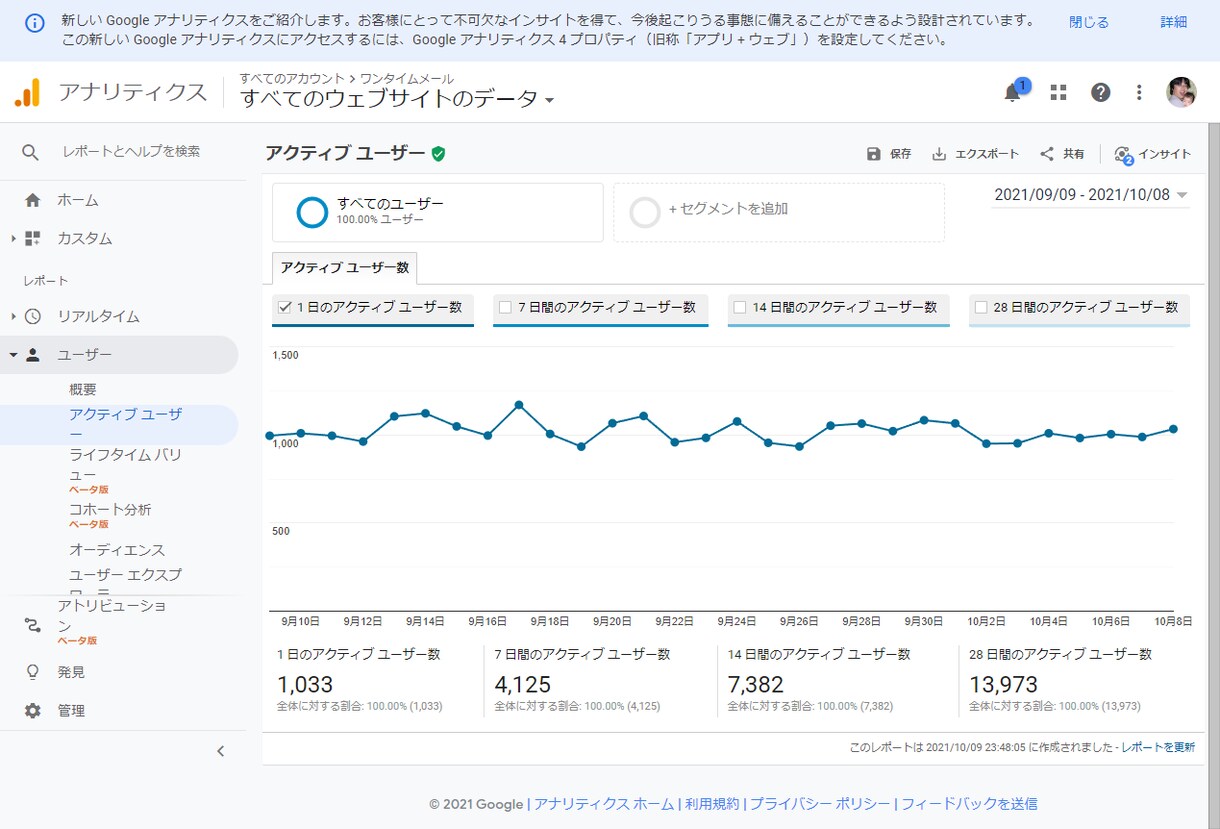Select the アクティブ ユーザー数 tab
The width and height of the screenshot is (1220, 829).
click(345, 268)
